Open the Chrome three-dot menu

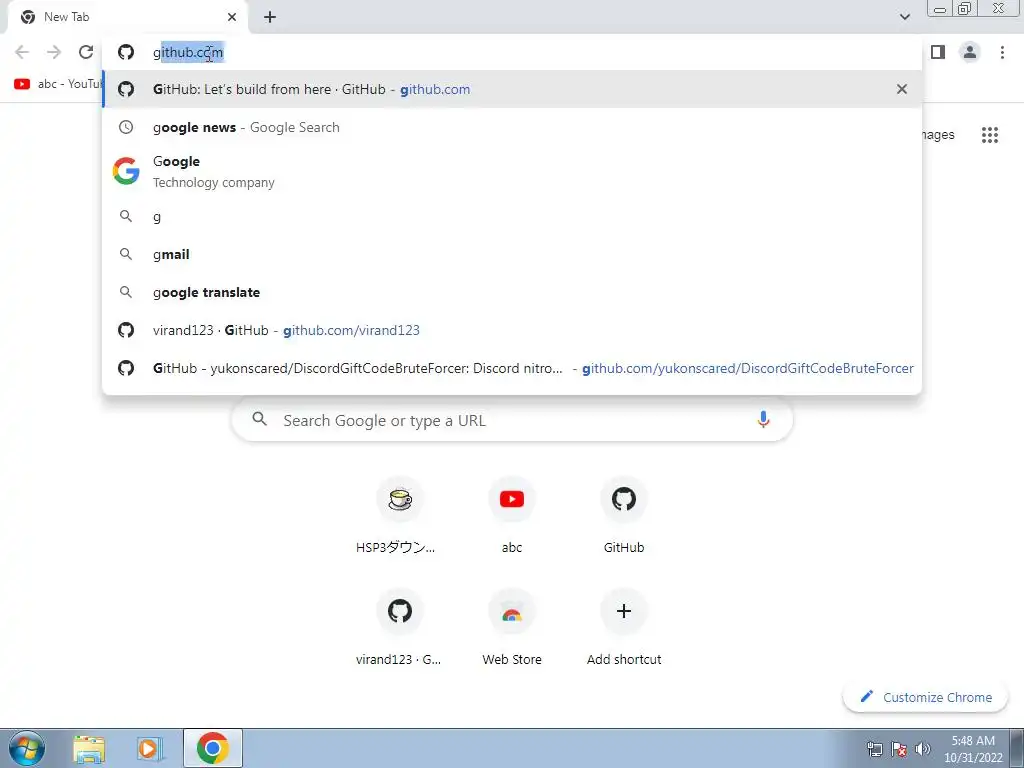tap(1002, 52)
